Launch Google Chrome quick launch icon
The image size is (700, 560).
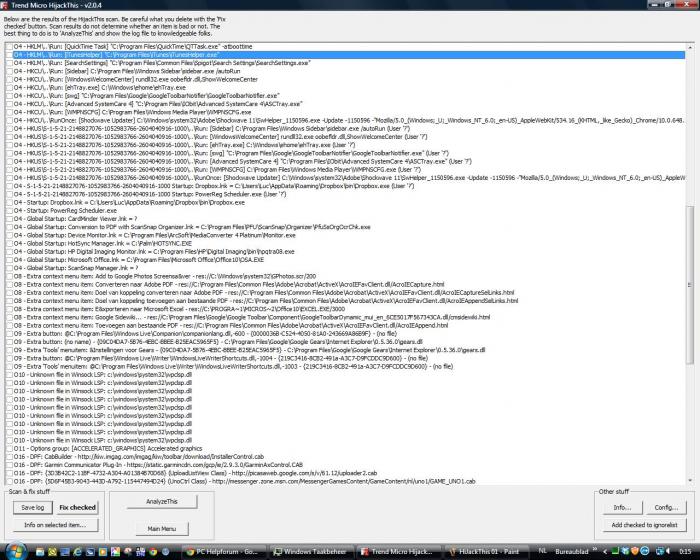(x=153, y=552)
